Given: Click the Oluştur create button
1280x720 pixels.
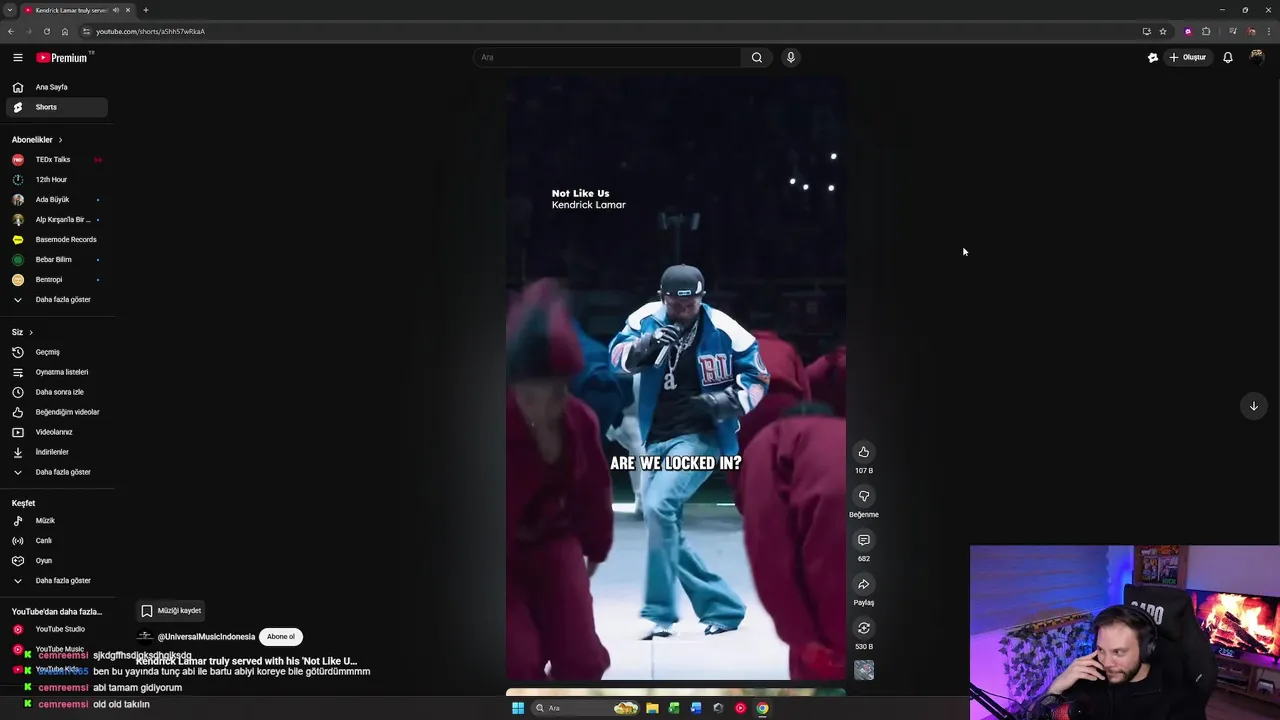Looking at the screenshot, I should coord(1188,57).
